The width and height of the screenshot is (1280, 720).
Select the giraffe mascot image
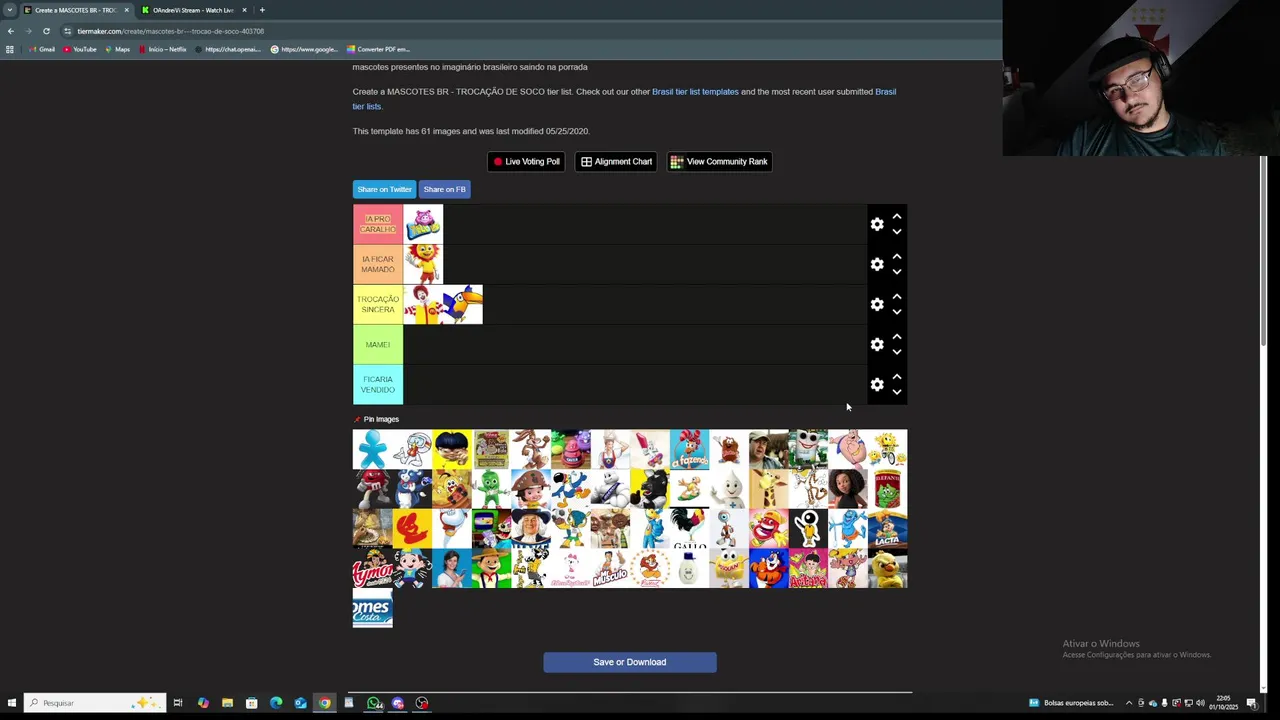768,489
